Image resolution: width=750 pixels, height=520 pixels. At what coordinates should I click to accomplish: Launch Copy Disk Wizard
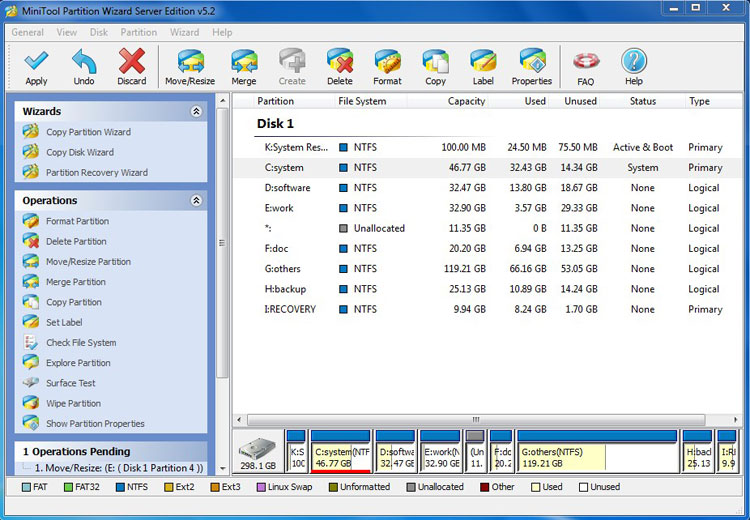[x=79, y=152]
